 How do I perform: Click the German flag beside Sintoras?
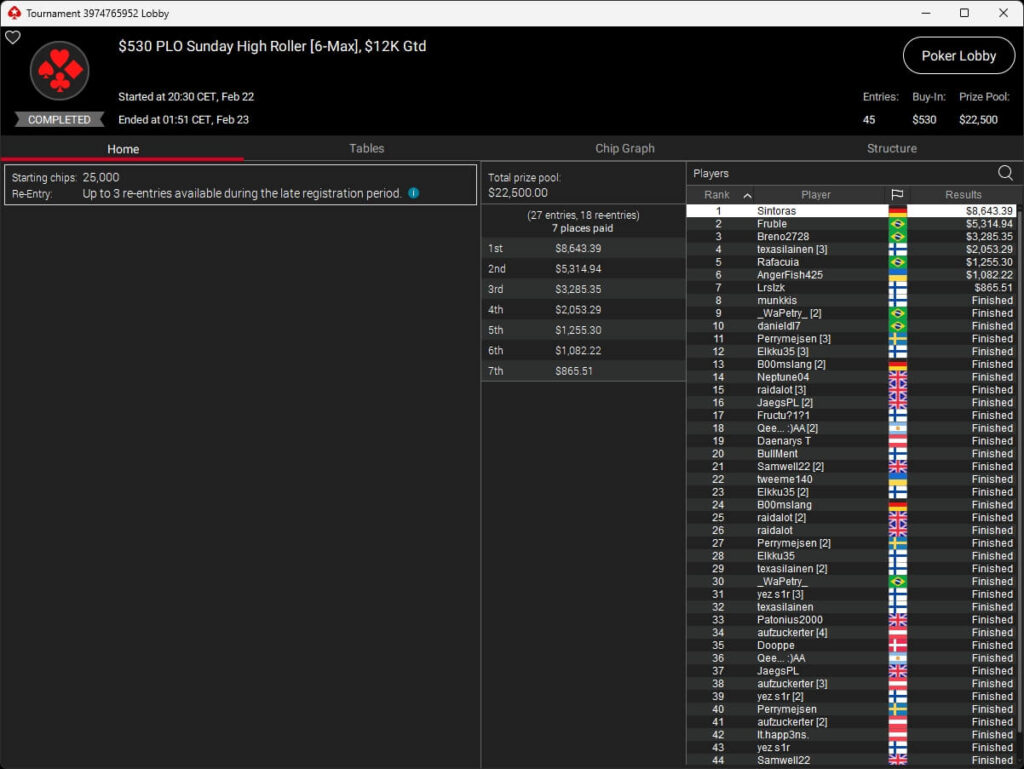tap(897, 211)
